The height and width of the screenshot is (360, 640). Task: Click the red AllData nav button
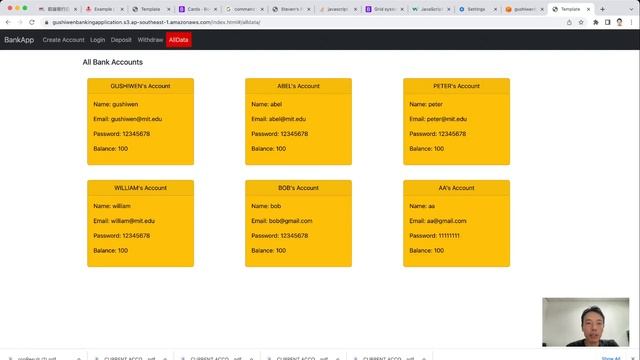click(179, 40)
